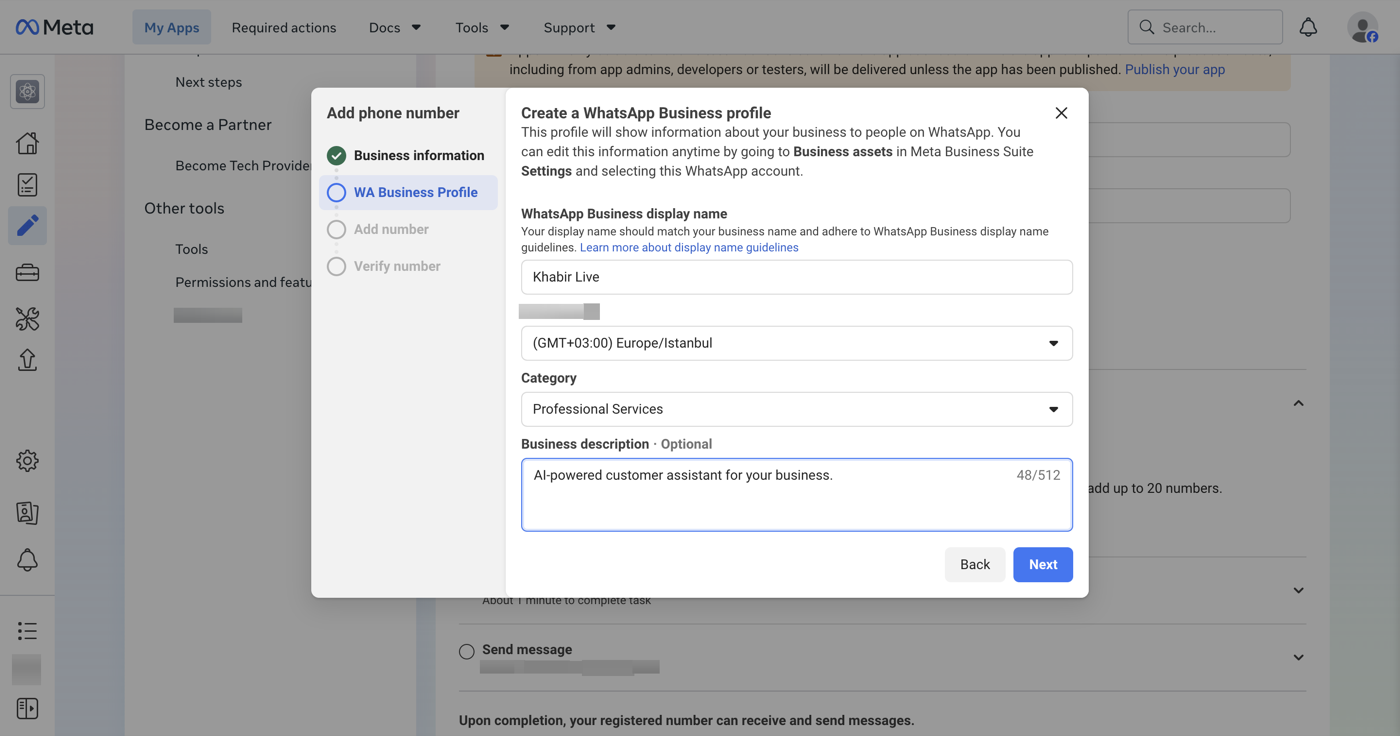The height and width of the screenshot is (736, 1400).
Task: Click the search magnifier icon
Action: pyautogui.click(x=1147, y=27)
